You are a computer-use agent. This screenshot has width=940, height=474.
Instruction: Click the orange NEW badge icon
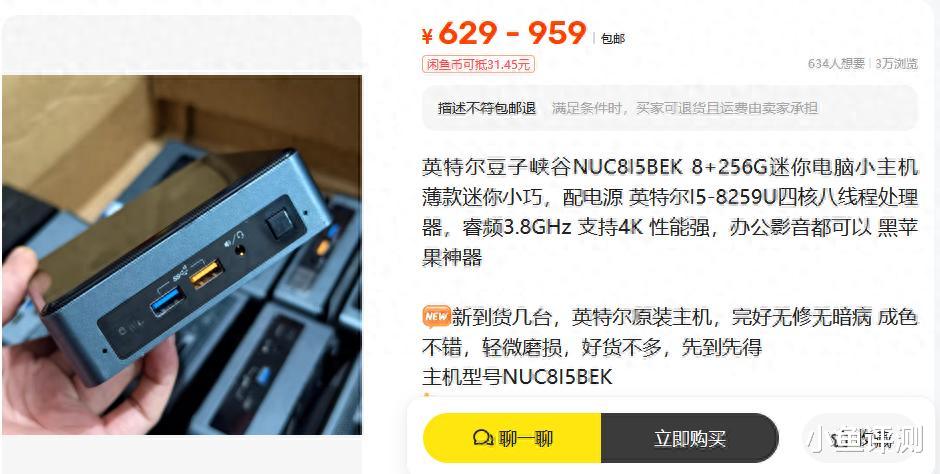pos(436,317)
